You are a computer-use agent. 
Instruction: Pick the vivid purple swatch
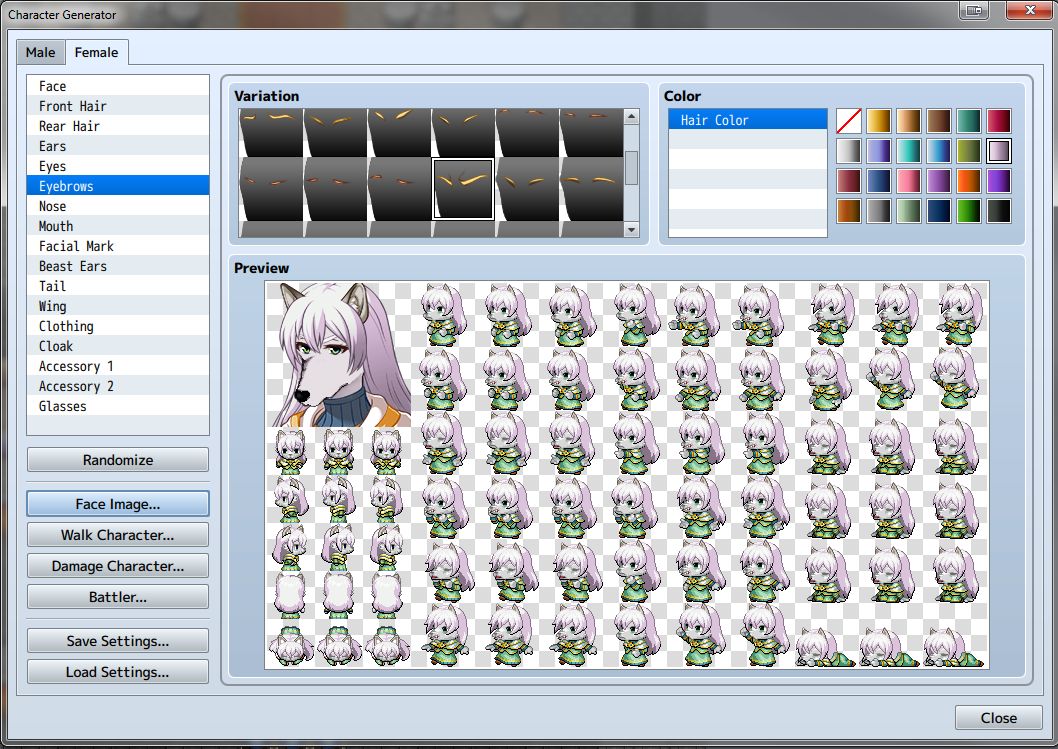tap(999, 181)
